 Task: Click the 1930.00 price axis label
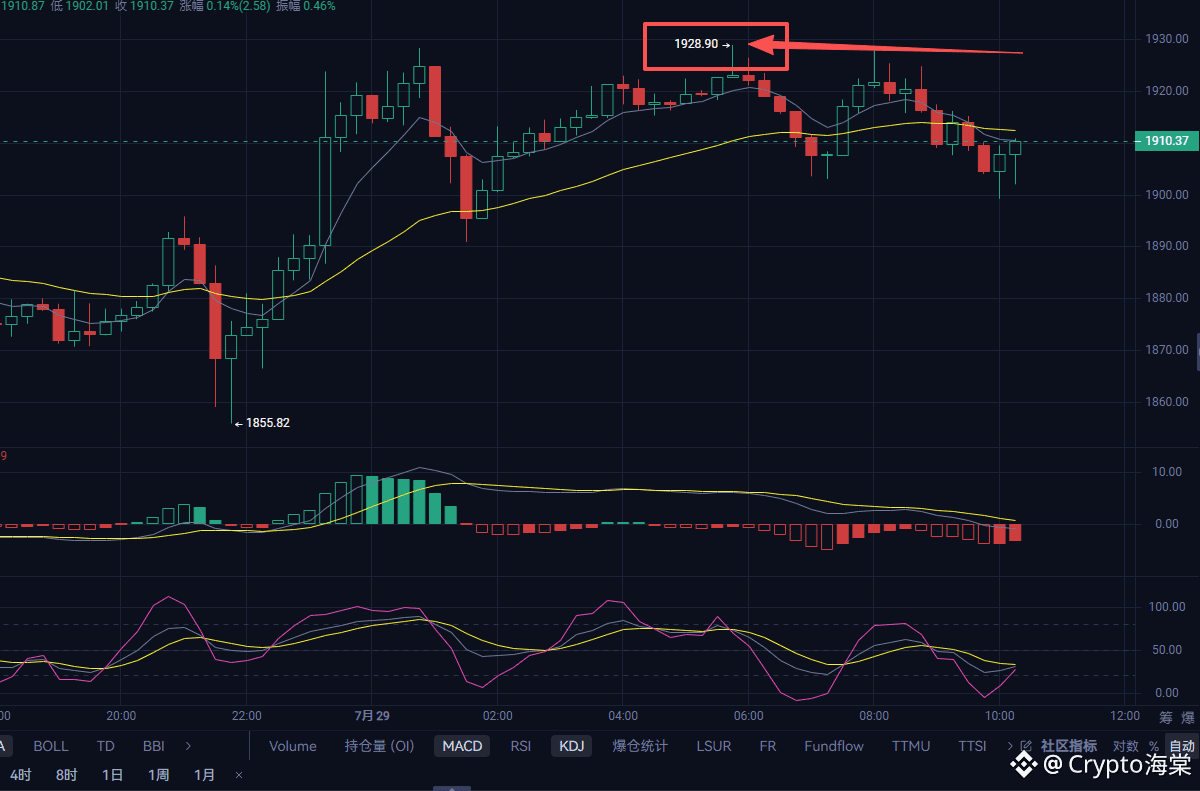[1167, 39]
